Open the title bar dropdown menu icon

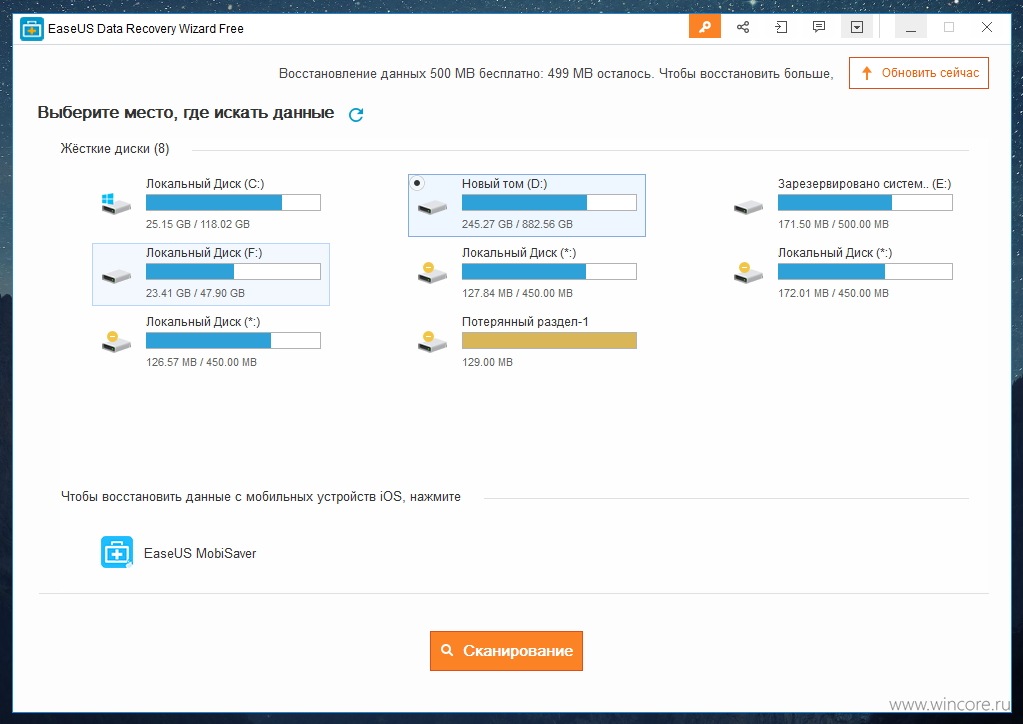pos(857,27)
